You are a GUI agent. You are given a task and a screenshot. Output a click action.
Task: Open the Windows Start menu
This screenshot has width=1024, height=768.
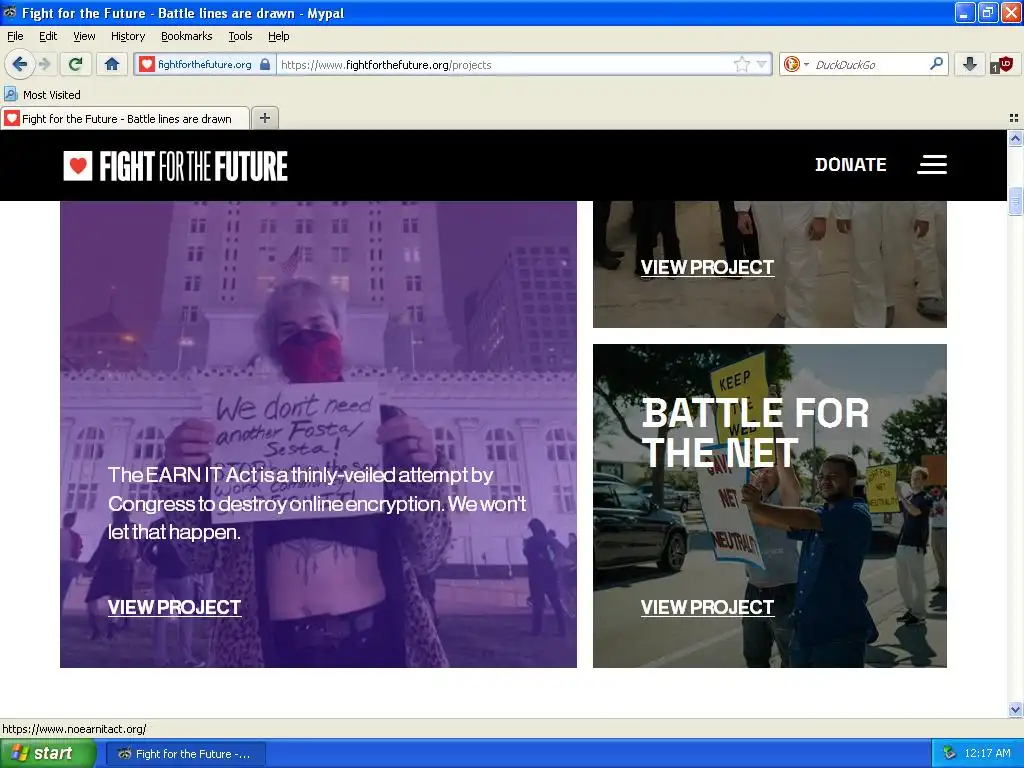tap(47, 753)
